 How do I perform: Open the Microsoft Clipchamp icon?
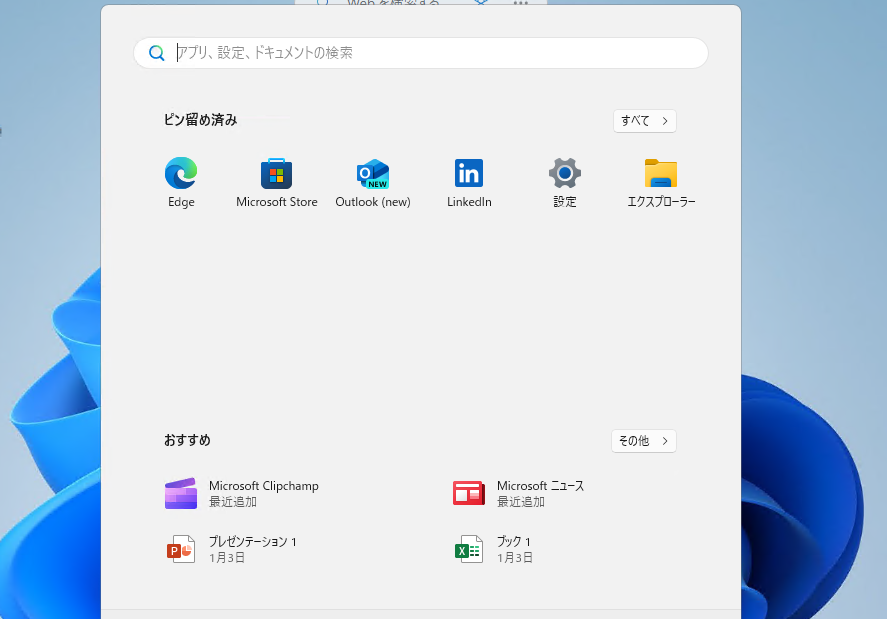tap(181, 493)
